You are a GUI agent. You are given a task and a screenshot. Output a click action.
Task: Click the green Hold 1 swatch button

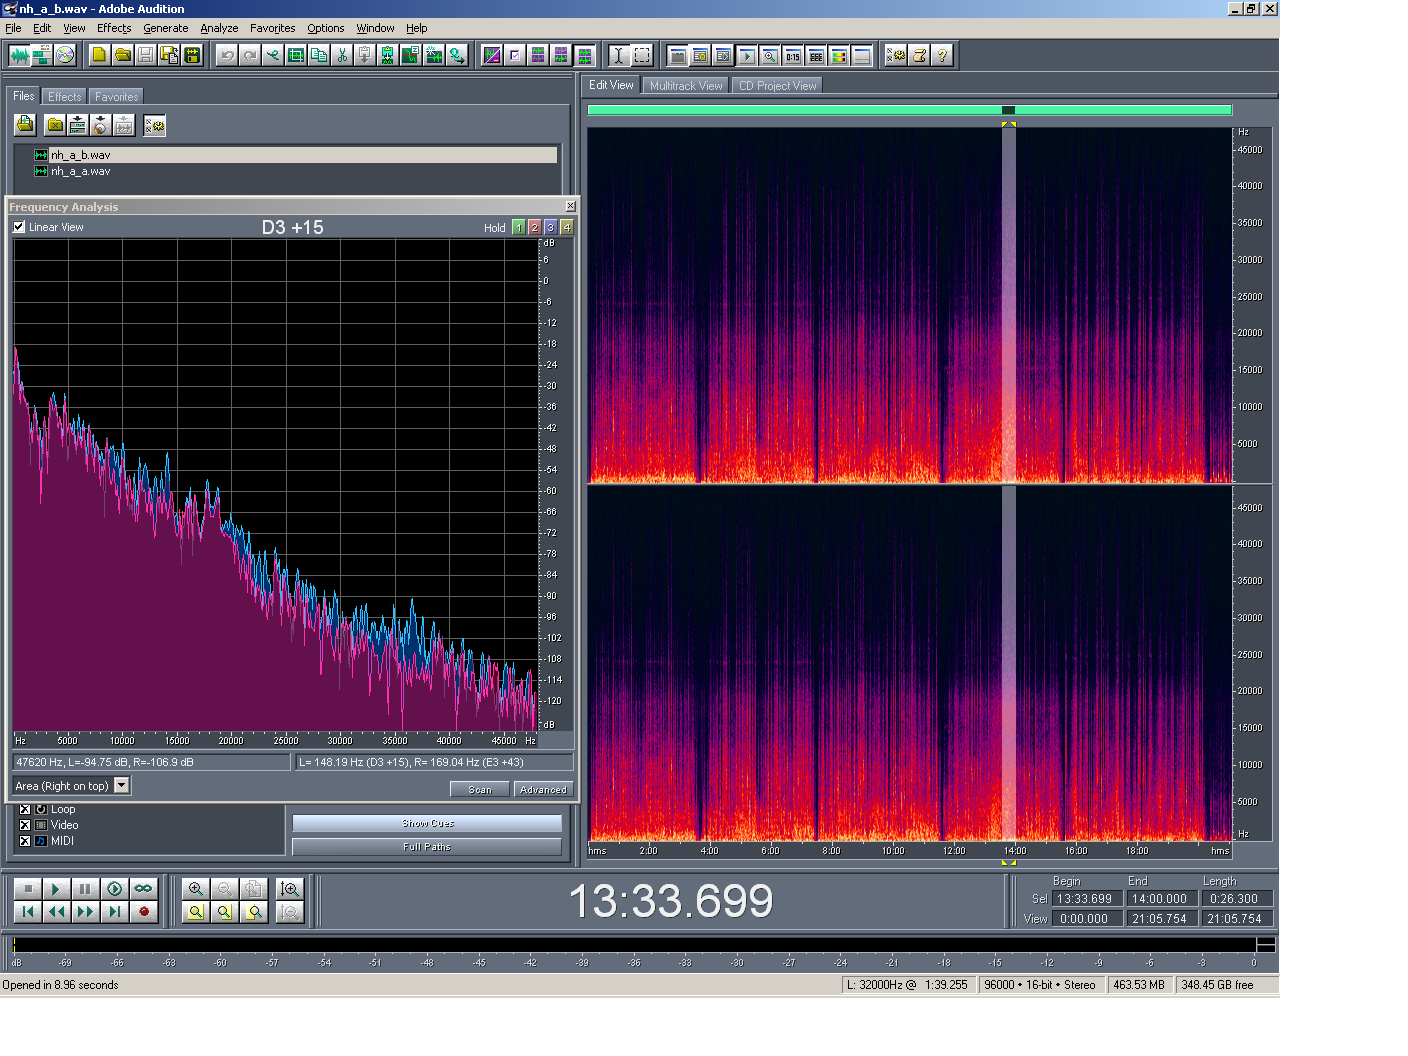click(518, 228)
